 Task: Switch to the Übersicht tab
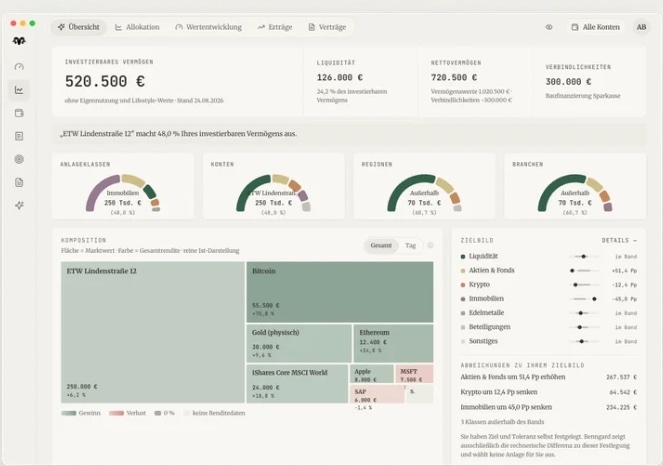(x=79, y=27)
